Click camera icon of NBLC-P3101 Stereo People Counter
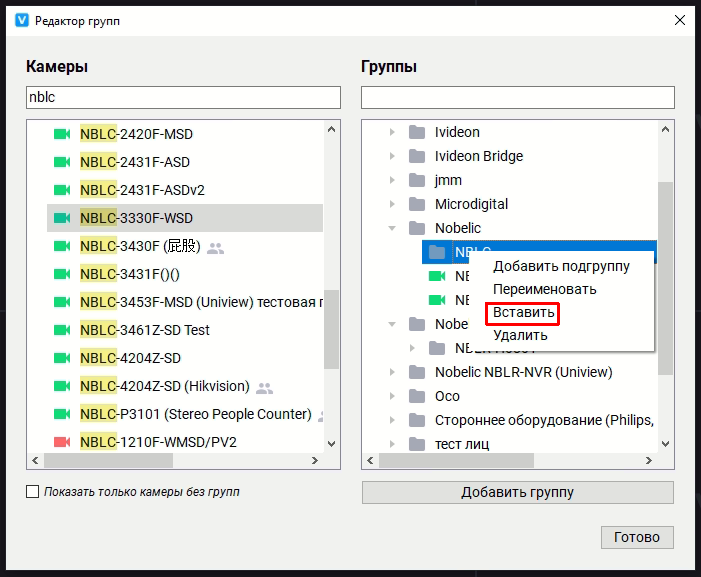Image resolution: width=701 pixels, height=577 pixels. point(62,414)
